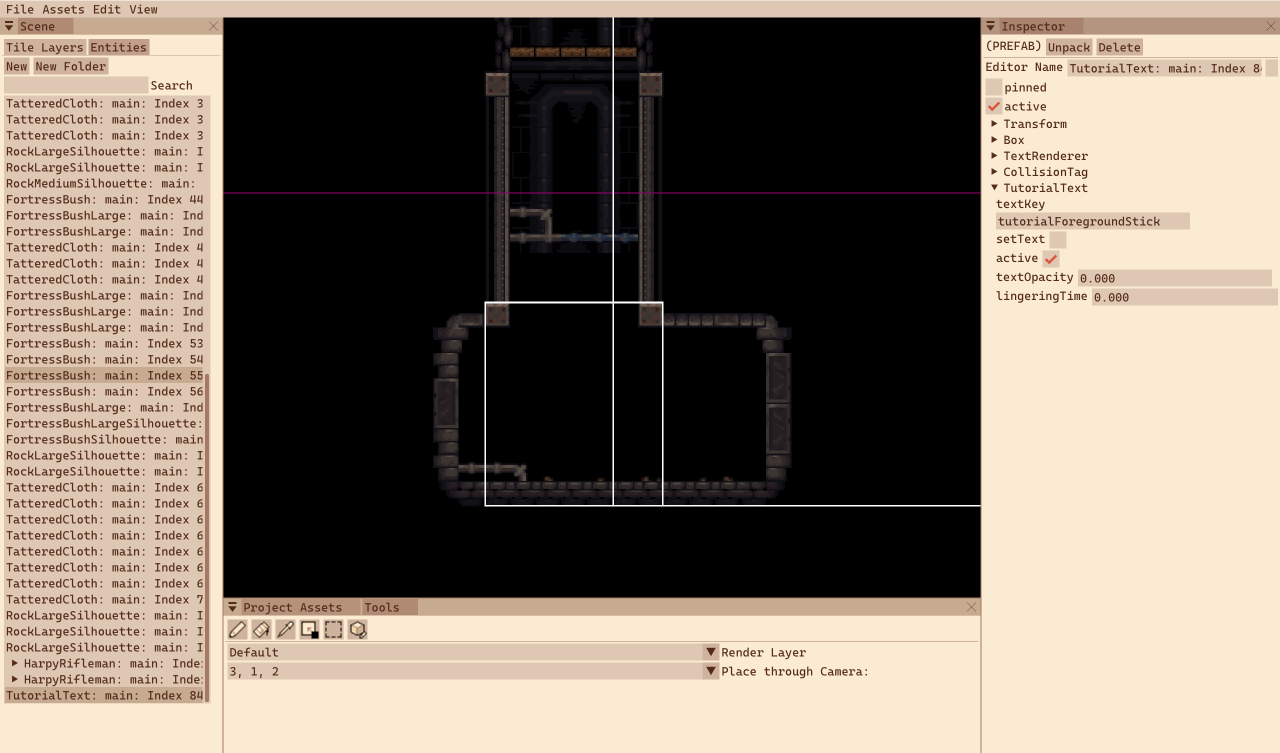The height and width of the screenshot is (753, 1280).
Task: Open the Assets menu
Action: [63, 9]
